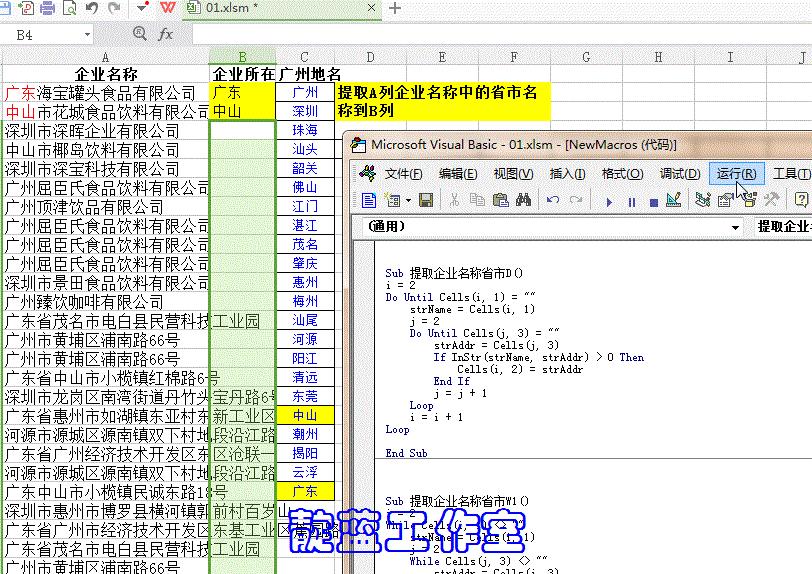
Task: Run the macro with the play button
Action: pyautogui.click(x=609, y=202)
